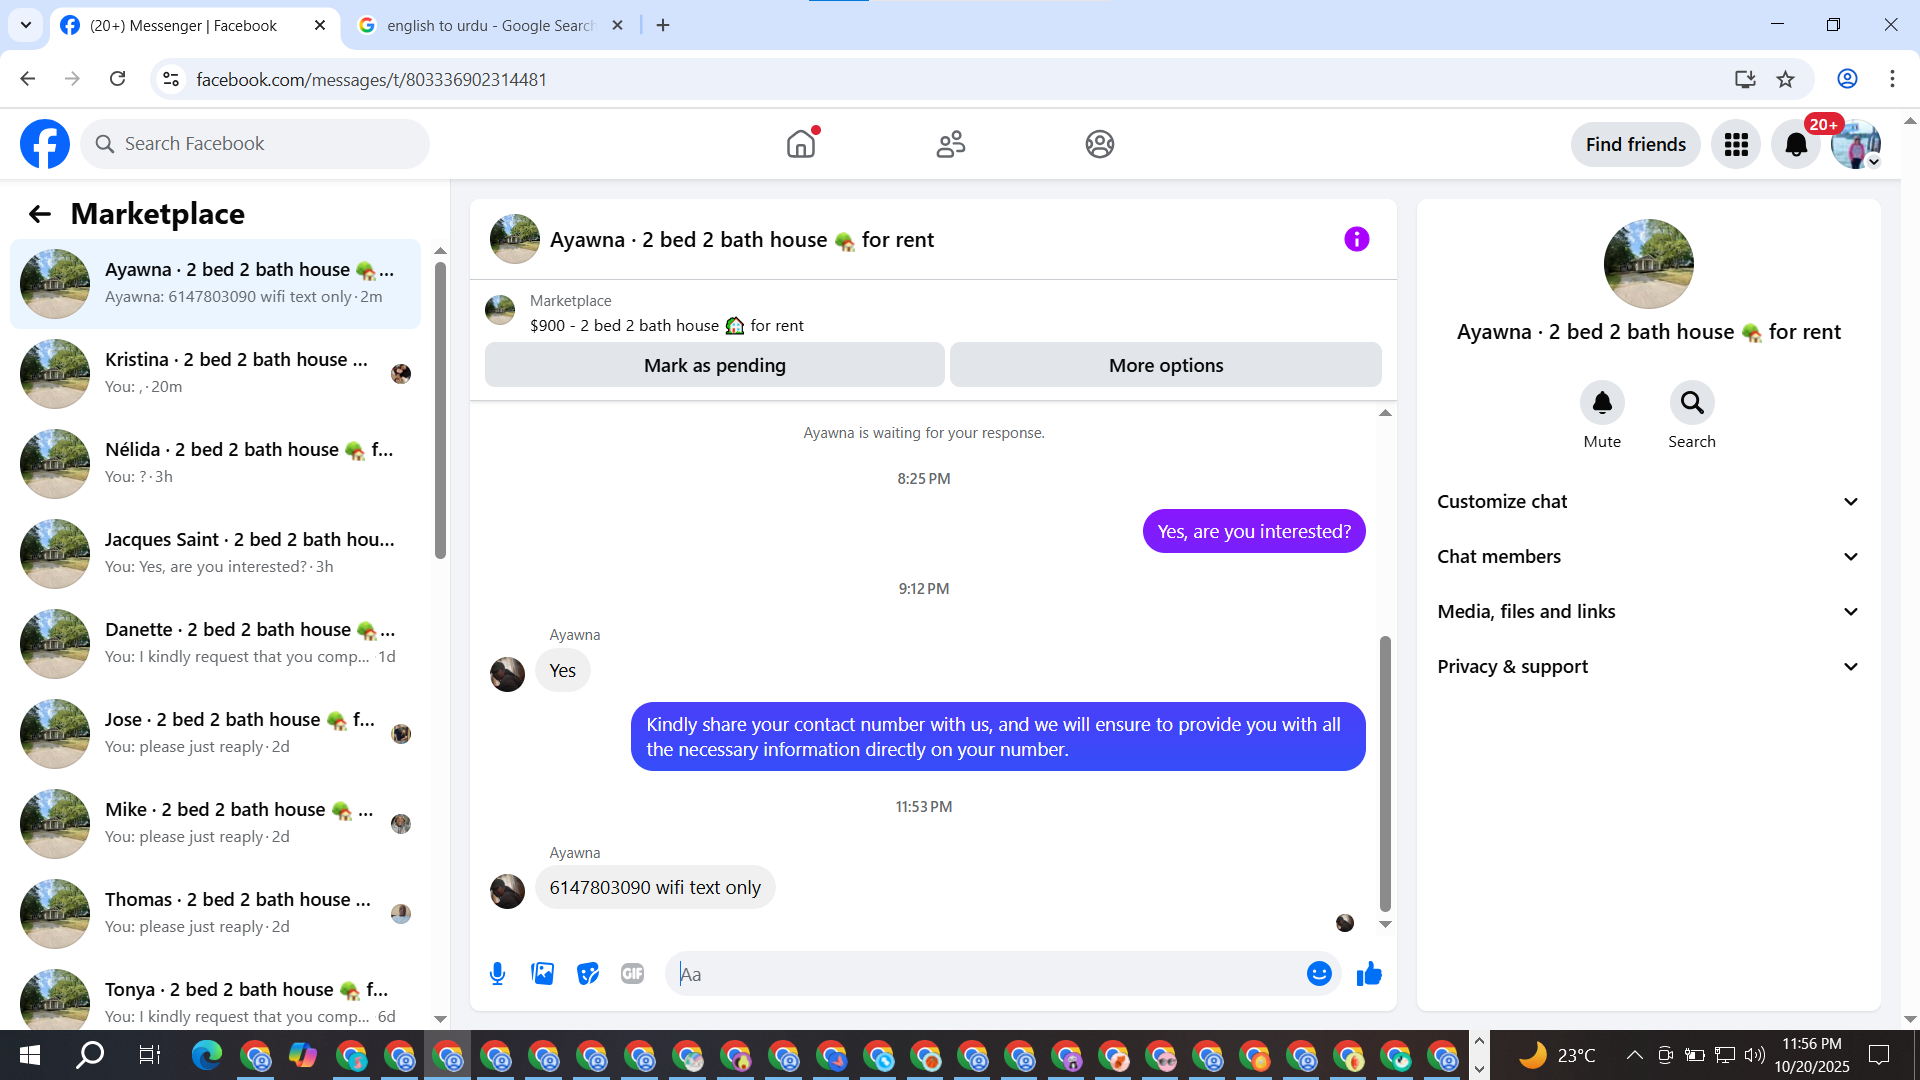Open the sticker picker icon
Screen dimensions: 1920x1080
pos(588,974)
